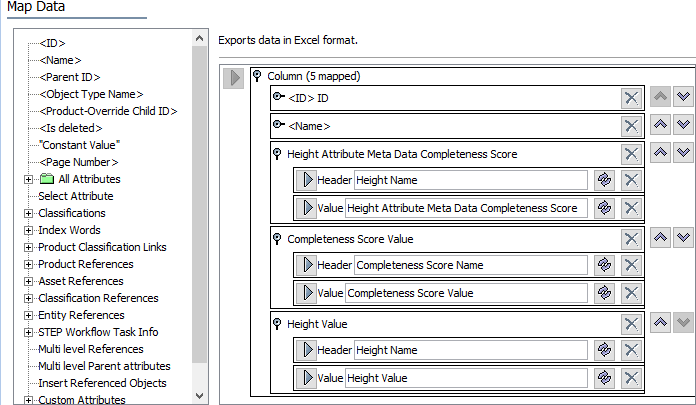Move Completeness Score Value column down

[684, 238]
